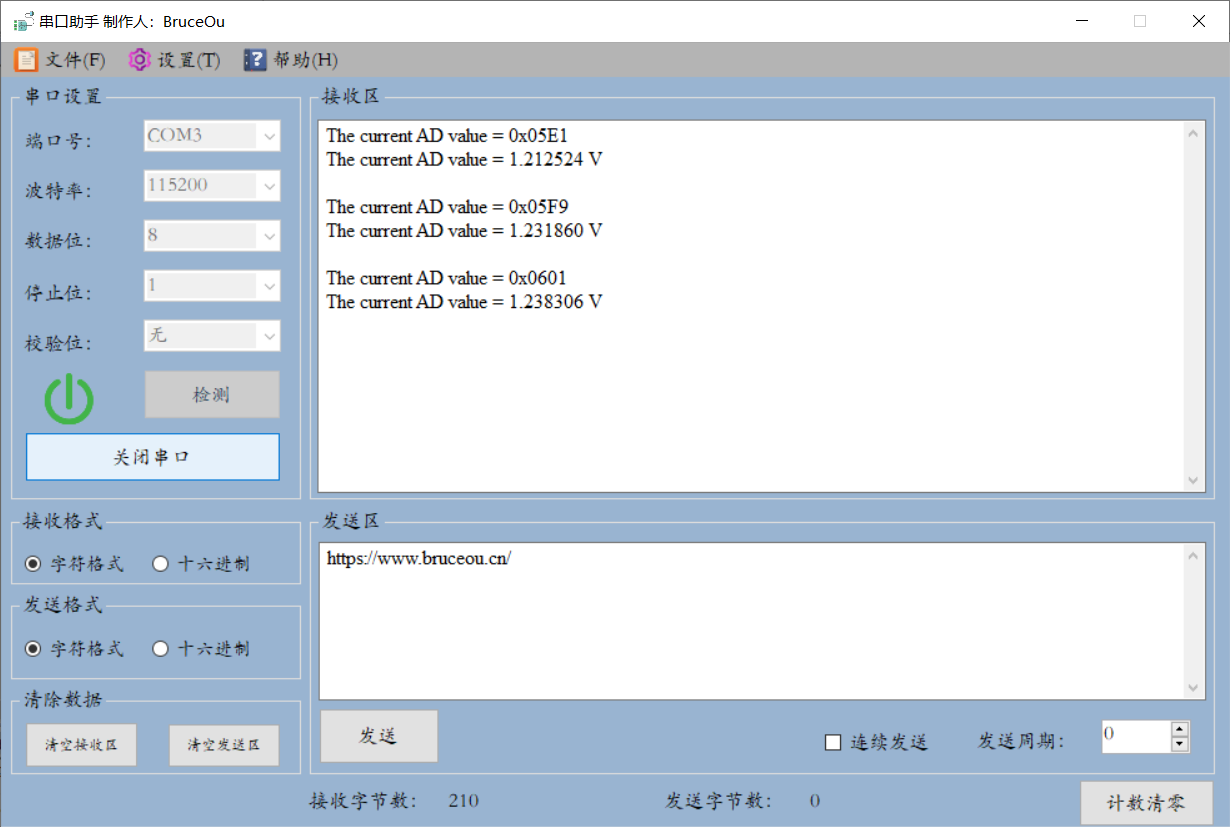The image size is (1230, 827).
Task: Click the text '1.238306 V' line
Action: [464, 302]
